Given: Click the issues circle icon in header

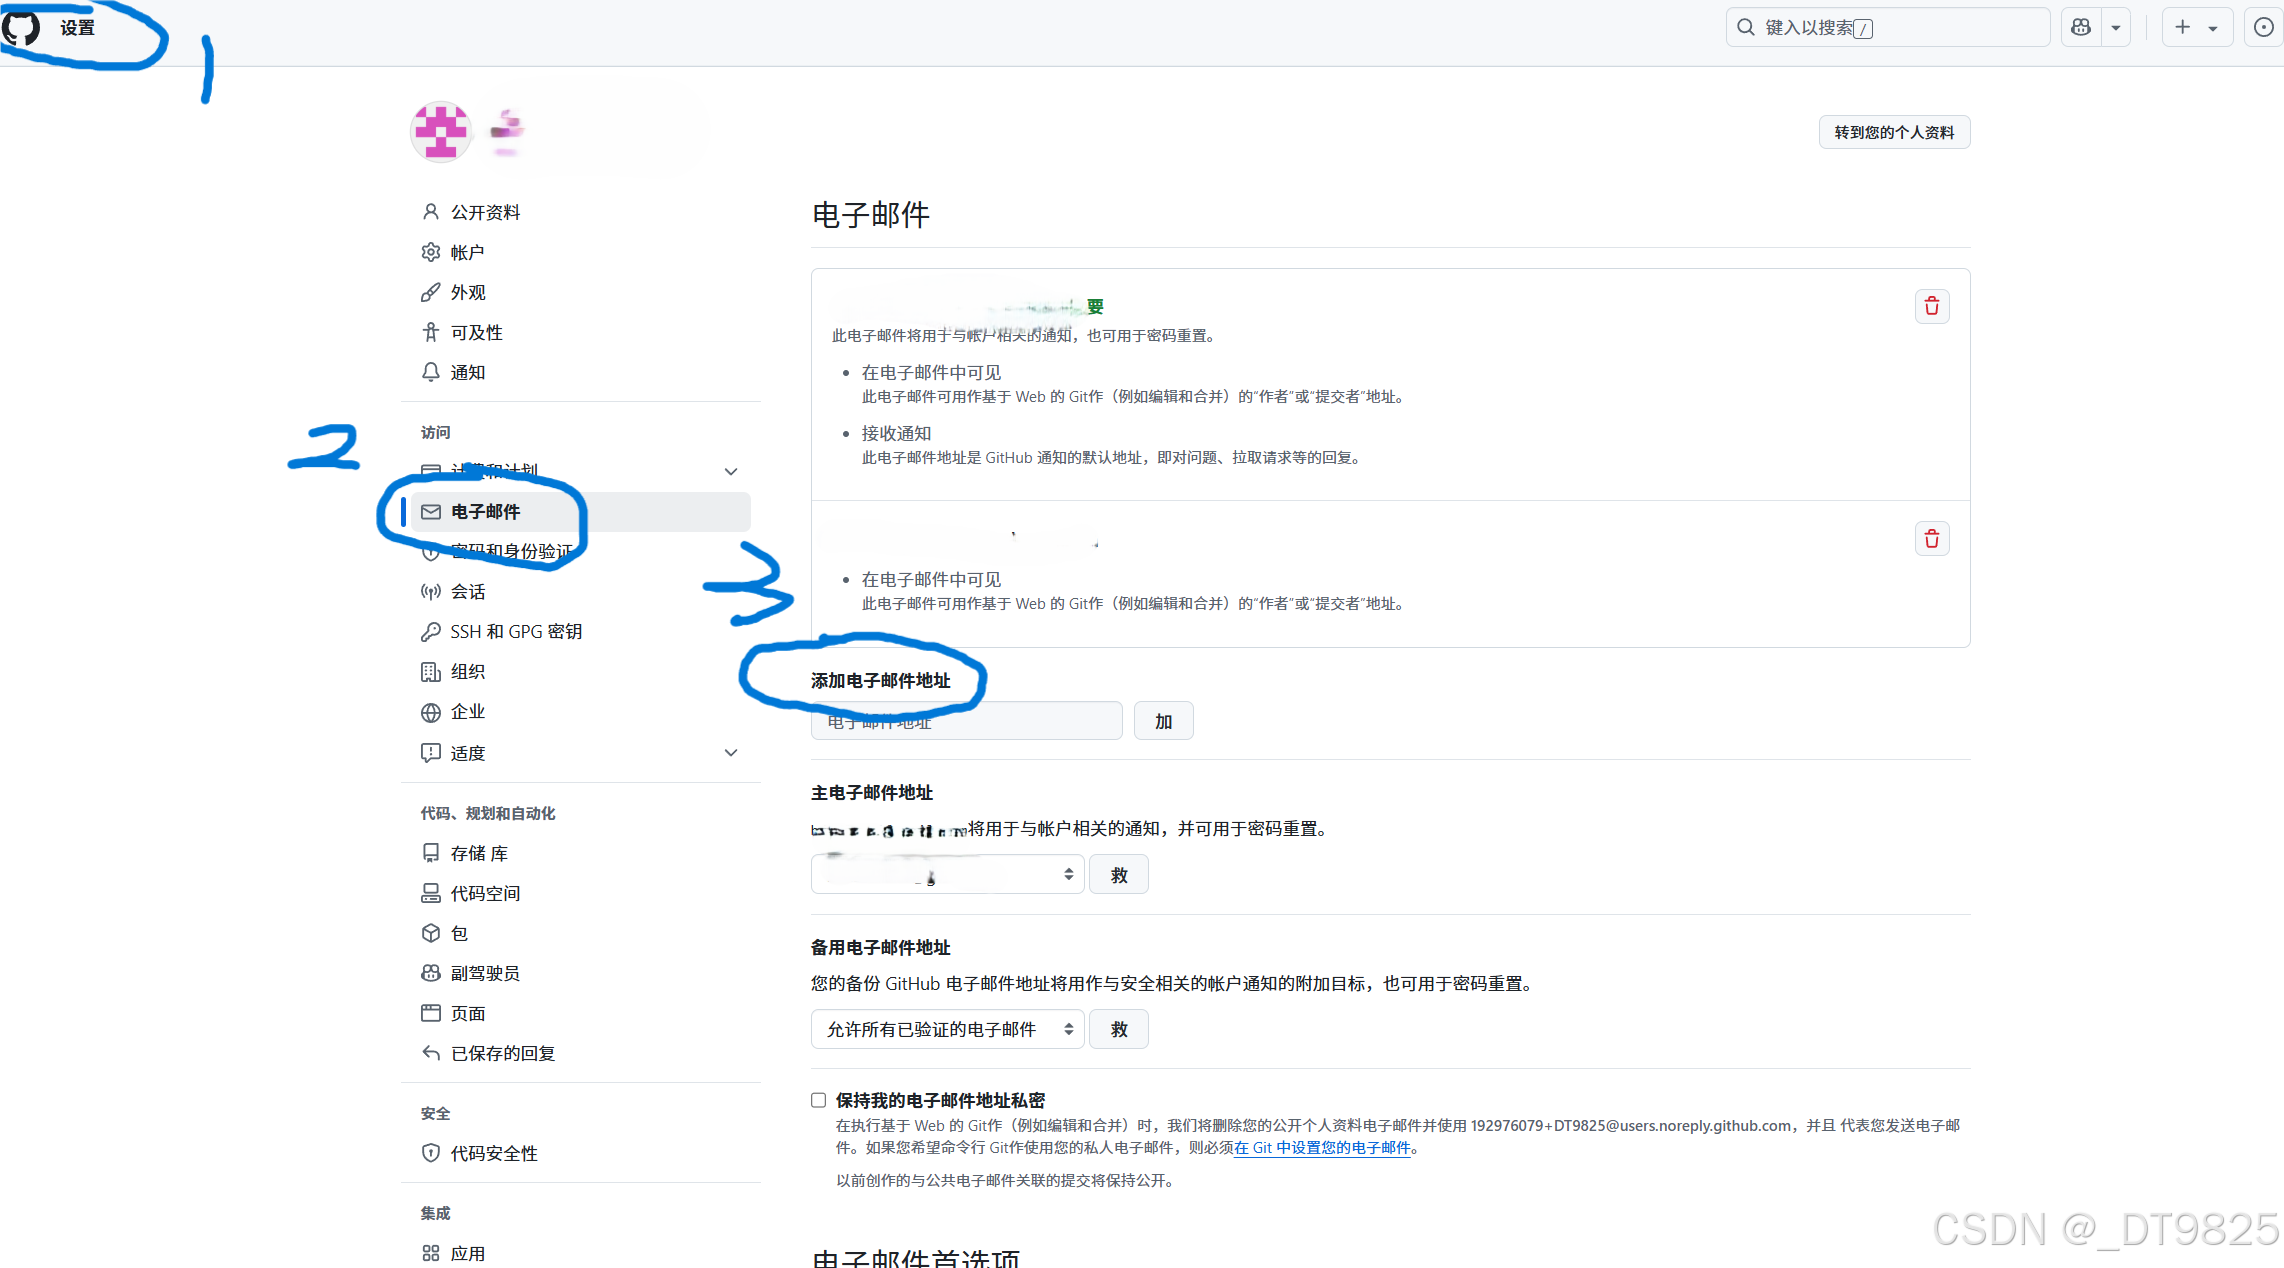Looking at the screenshot, I should coord(2263,28).
